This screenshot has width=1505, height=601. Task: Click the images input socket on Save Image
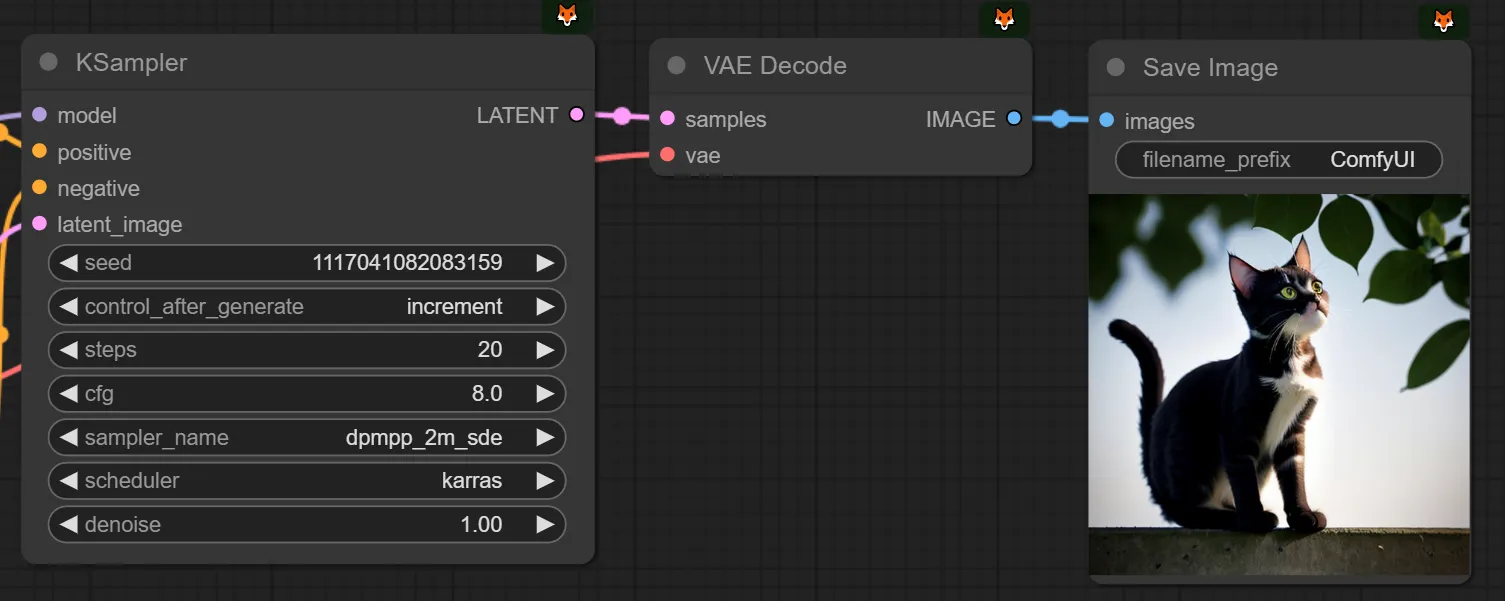pyautogui.click(x=1106, y=121)
